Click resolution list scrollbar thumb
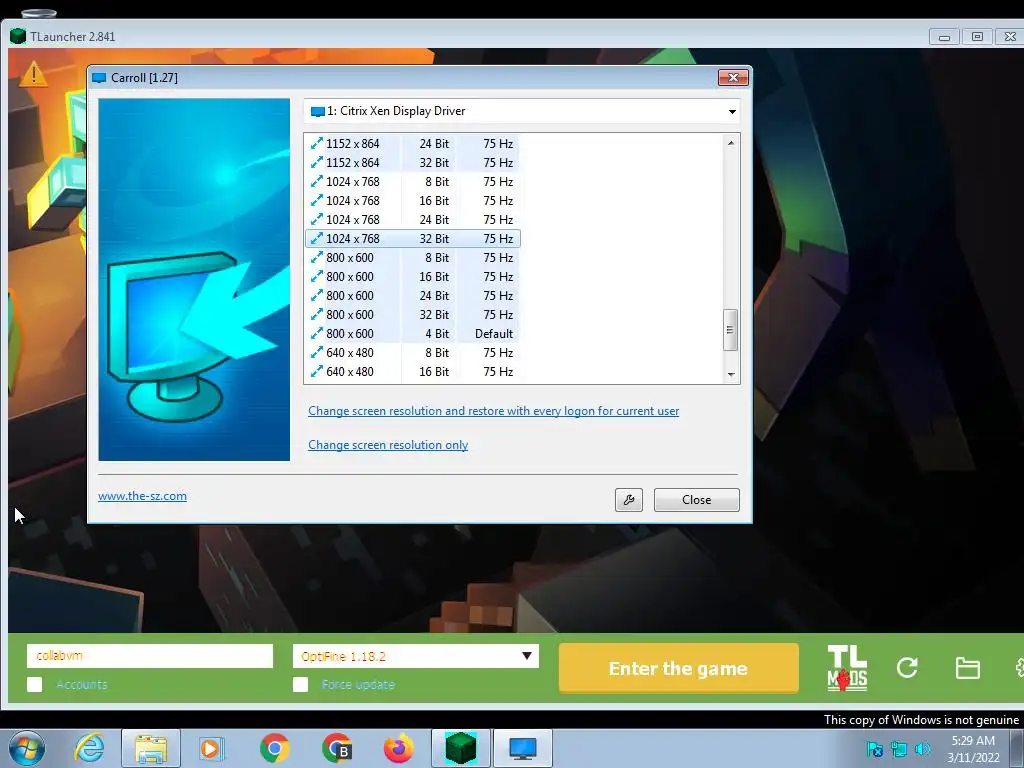Screen dimensions: 1024x768 731,330
